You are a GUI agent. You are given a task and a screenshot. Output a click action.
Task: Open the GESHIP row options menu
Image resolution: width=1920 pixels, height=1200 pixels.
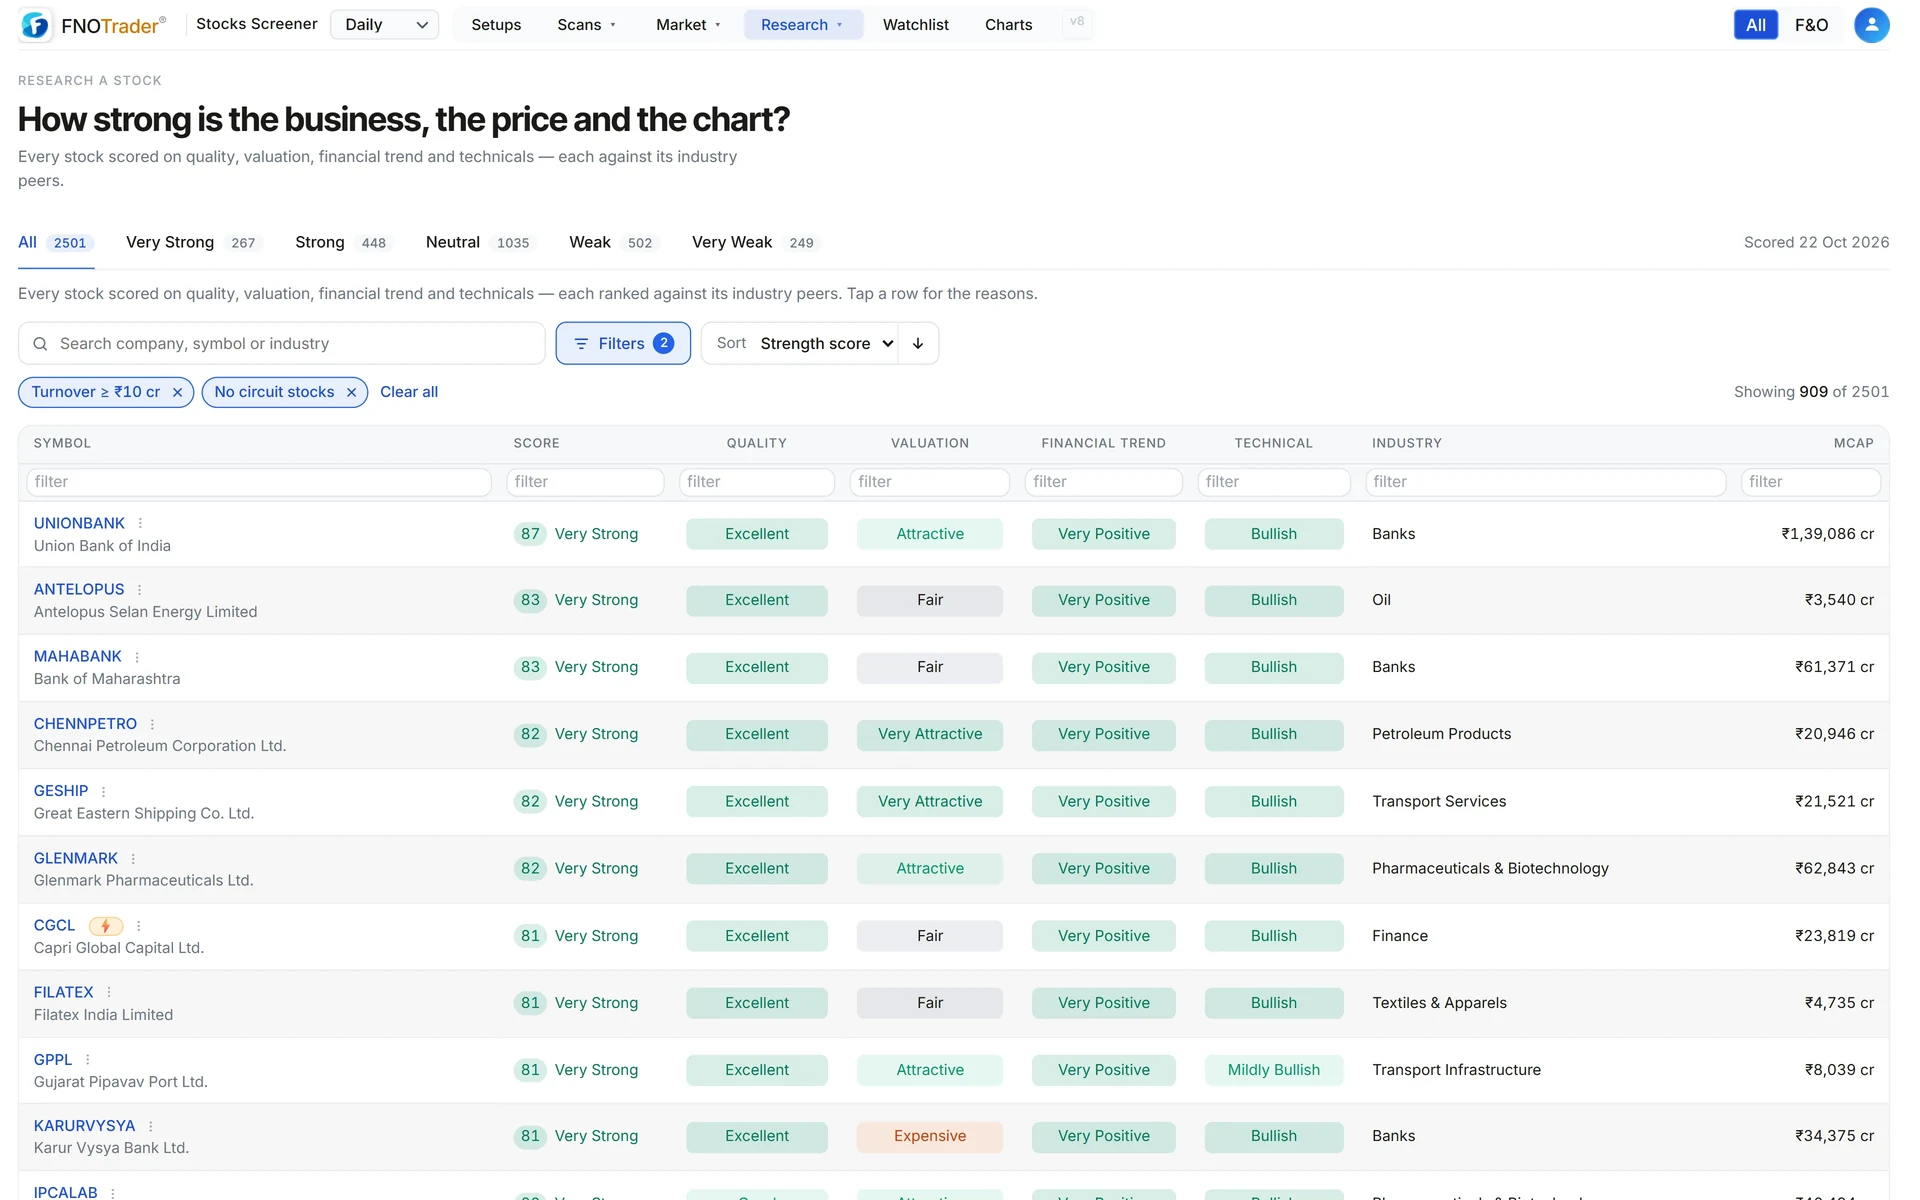coord(103,791)
